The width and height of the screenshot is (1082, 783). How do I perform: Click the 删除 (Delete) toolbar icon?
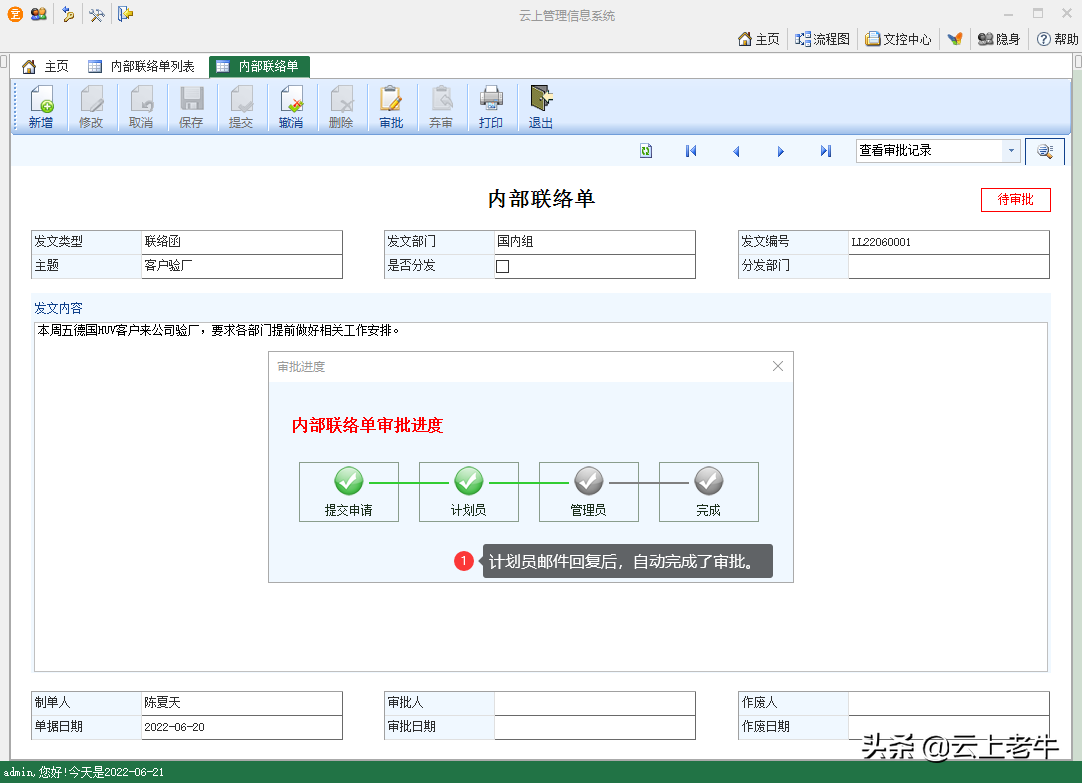point(341,106)
